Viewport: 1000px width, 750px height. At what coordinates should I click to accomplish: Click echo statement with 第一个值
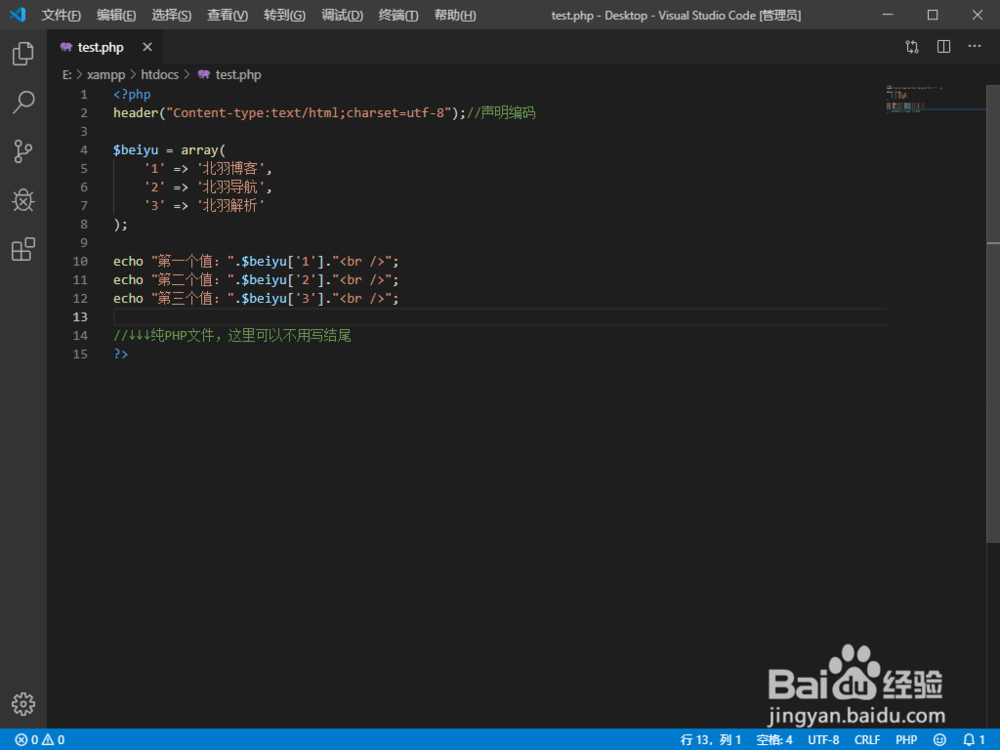coord(256,261)
